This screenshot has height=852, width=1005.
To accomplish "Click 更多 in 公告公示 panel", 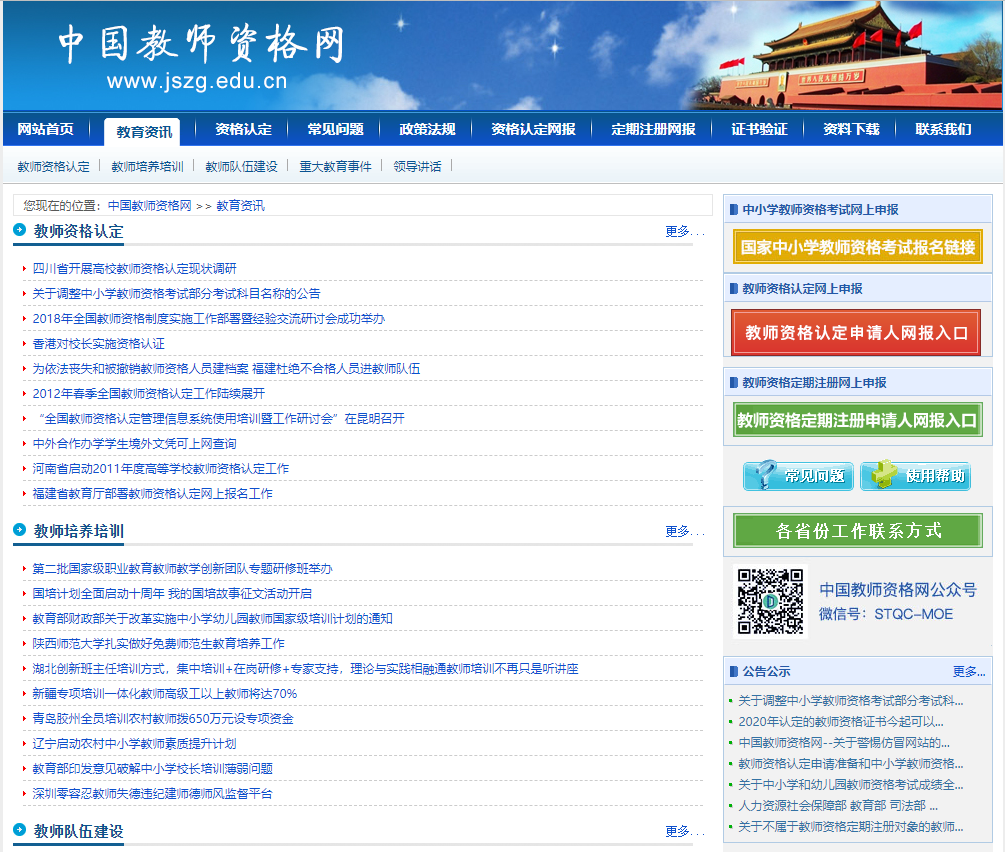I will coord(968,671).
